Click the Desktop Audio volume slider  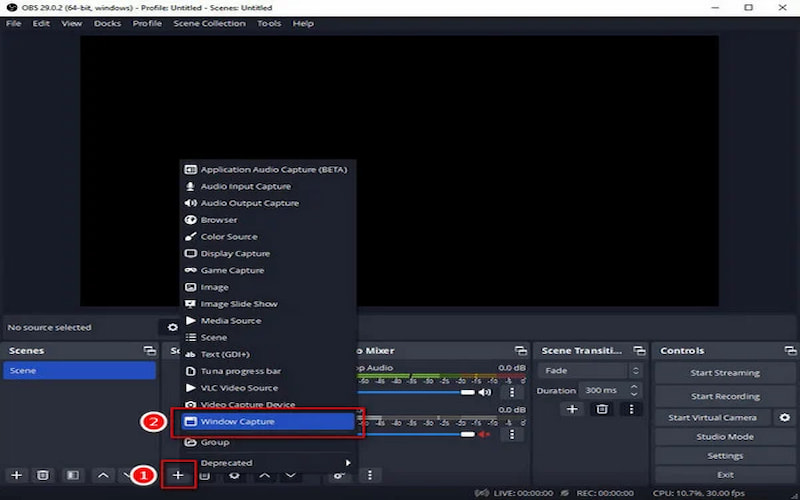(x=420, y=392)
